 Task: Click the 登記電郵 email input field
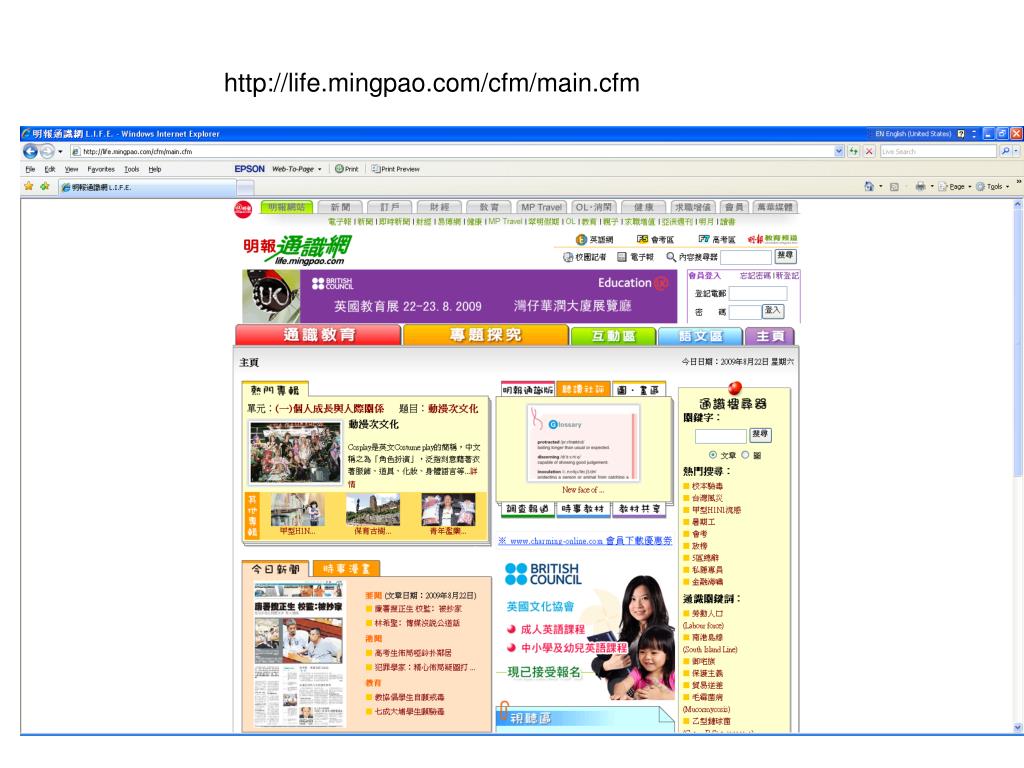(x=758, y=293)
